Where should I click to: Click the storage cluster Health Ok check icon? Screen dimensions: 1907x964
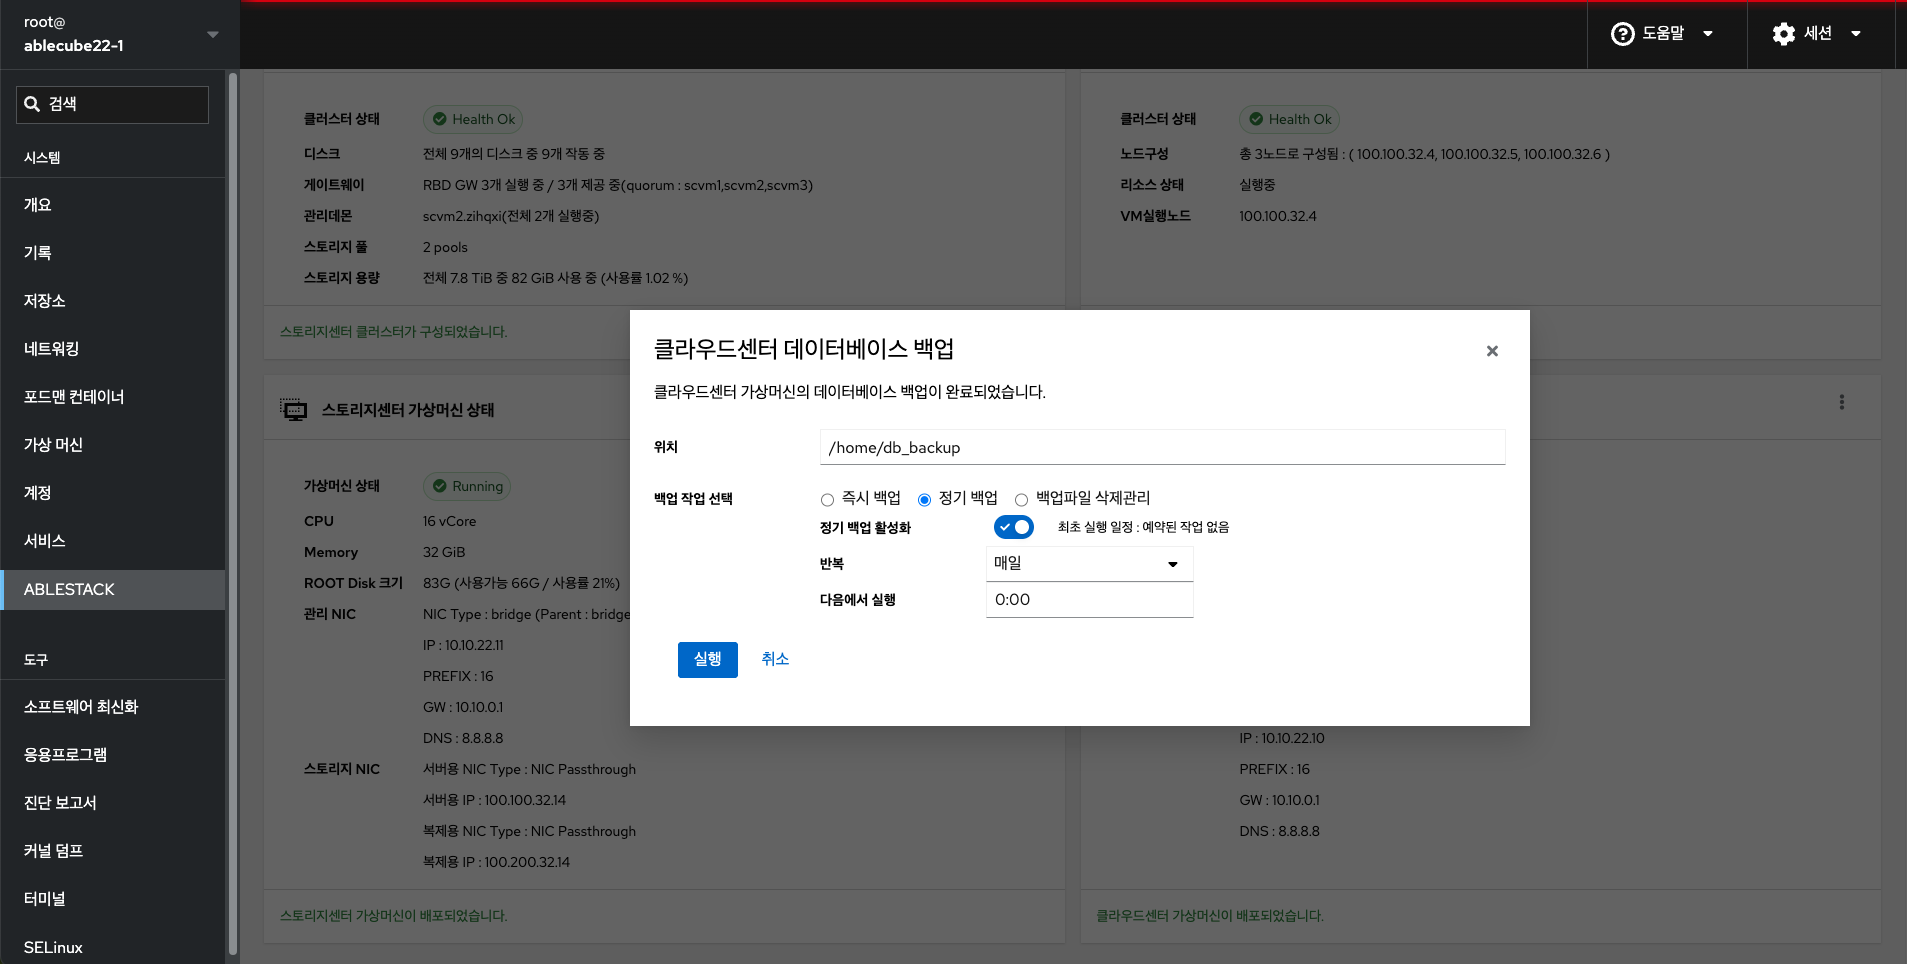pyautogui.click(x=439, y=119)
